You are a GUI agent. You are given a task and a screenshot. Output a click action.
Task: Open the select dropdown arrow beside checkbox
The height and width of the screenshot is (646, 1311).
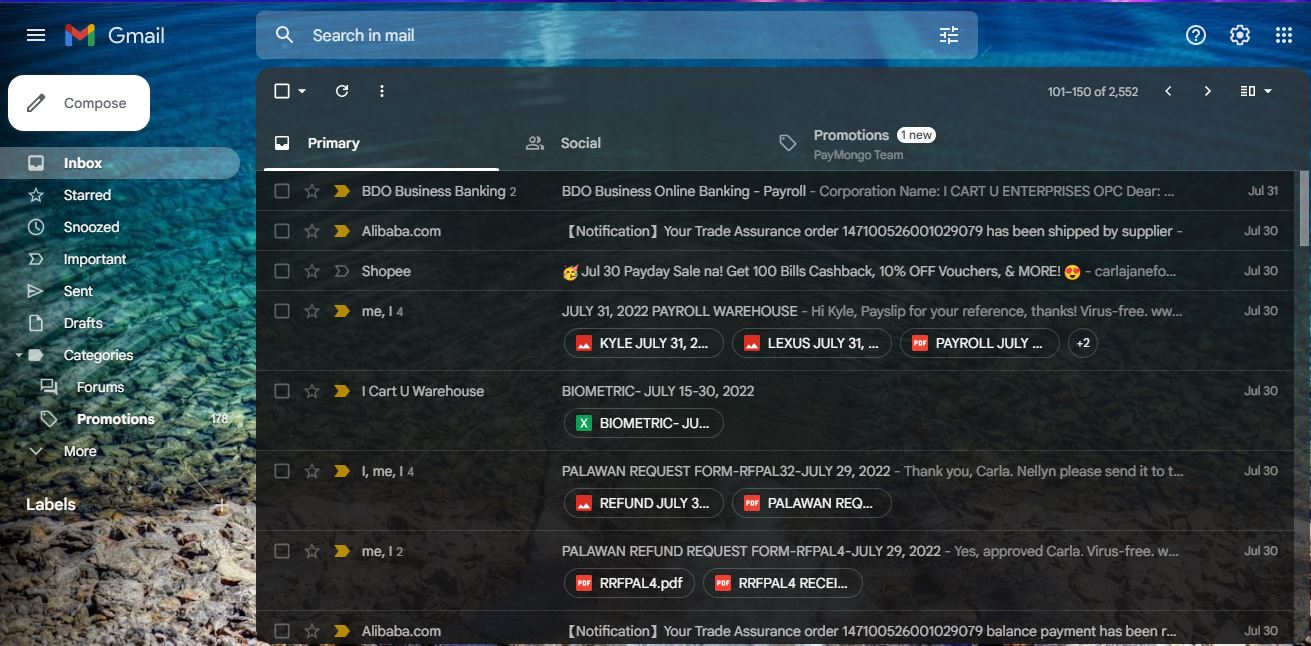click(302, 91)
